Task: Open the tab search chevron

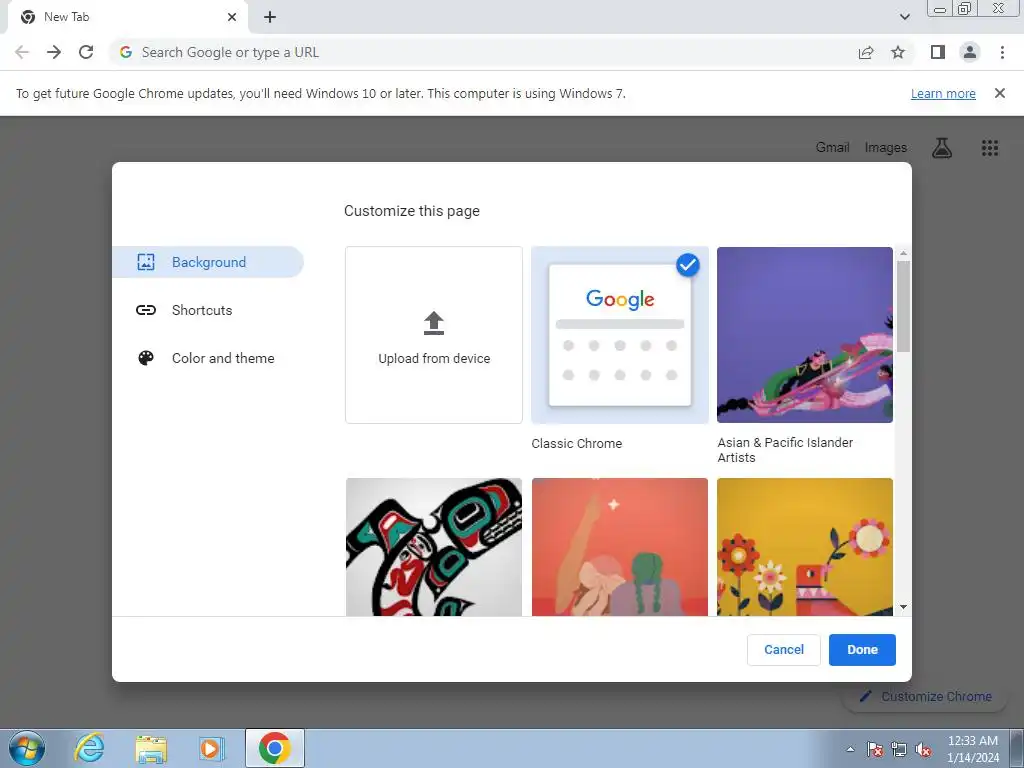Action: (x=904, y=17)
